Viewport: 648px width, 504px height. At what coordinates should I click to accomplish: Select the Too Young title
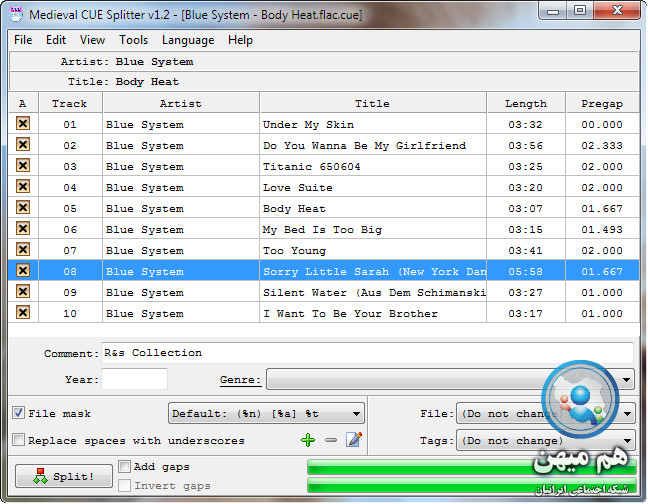point(373,250)
